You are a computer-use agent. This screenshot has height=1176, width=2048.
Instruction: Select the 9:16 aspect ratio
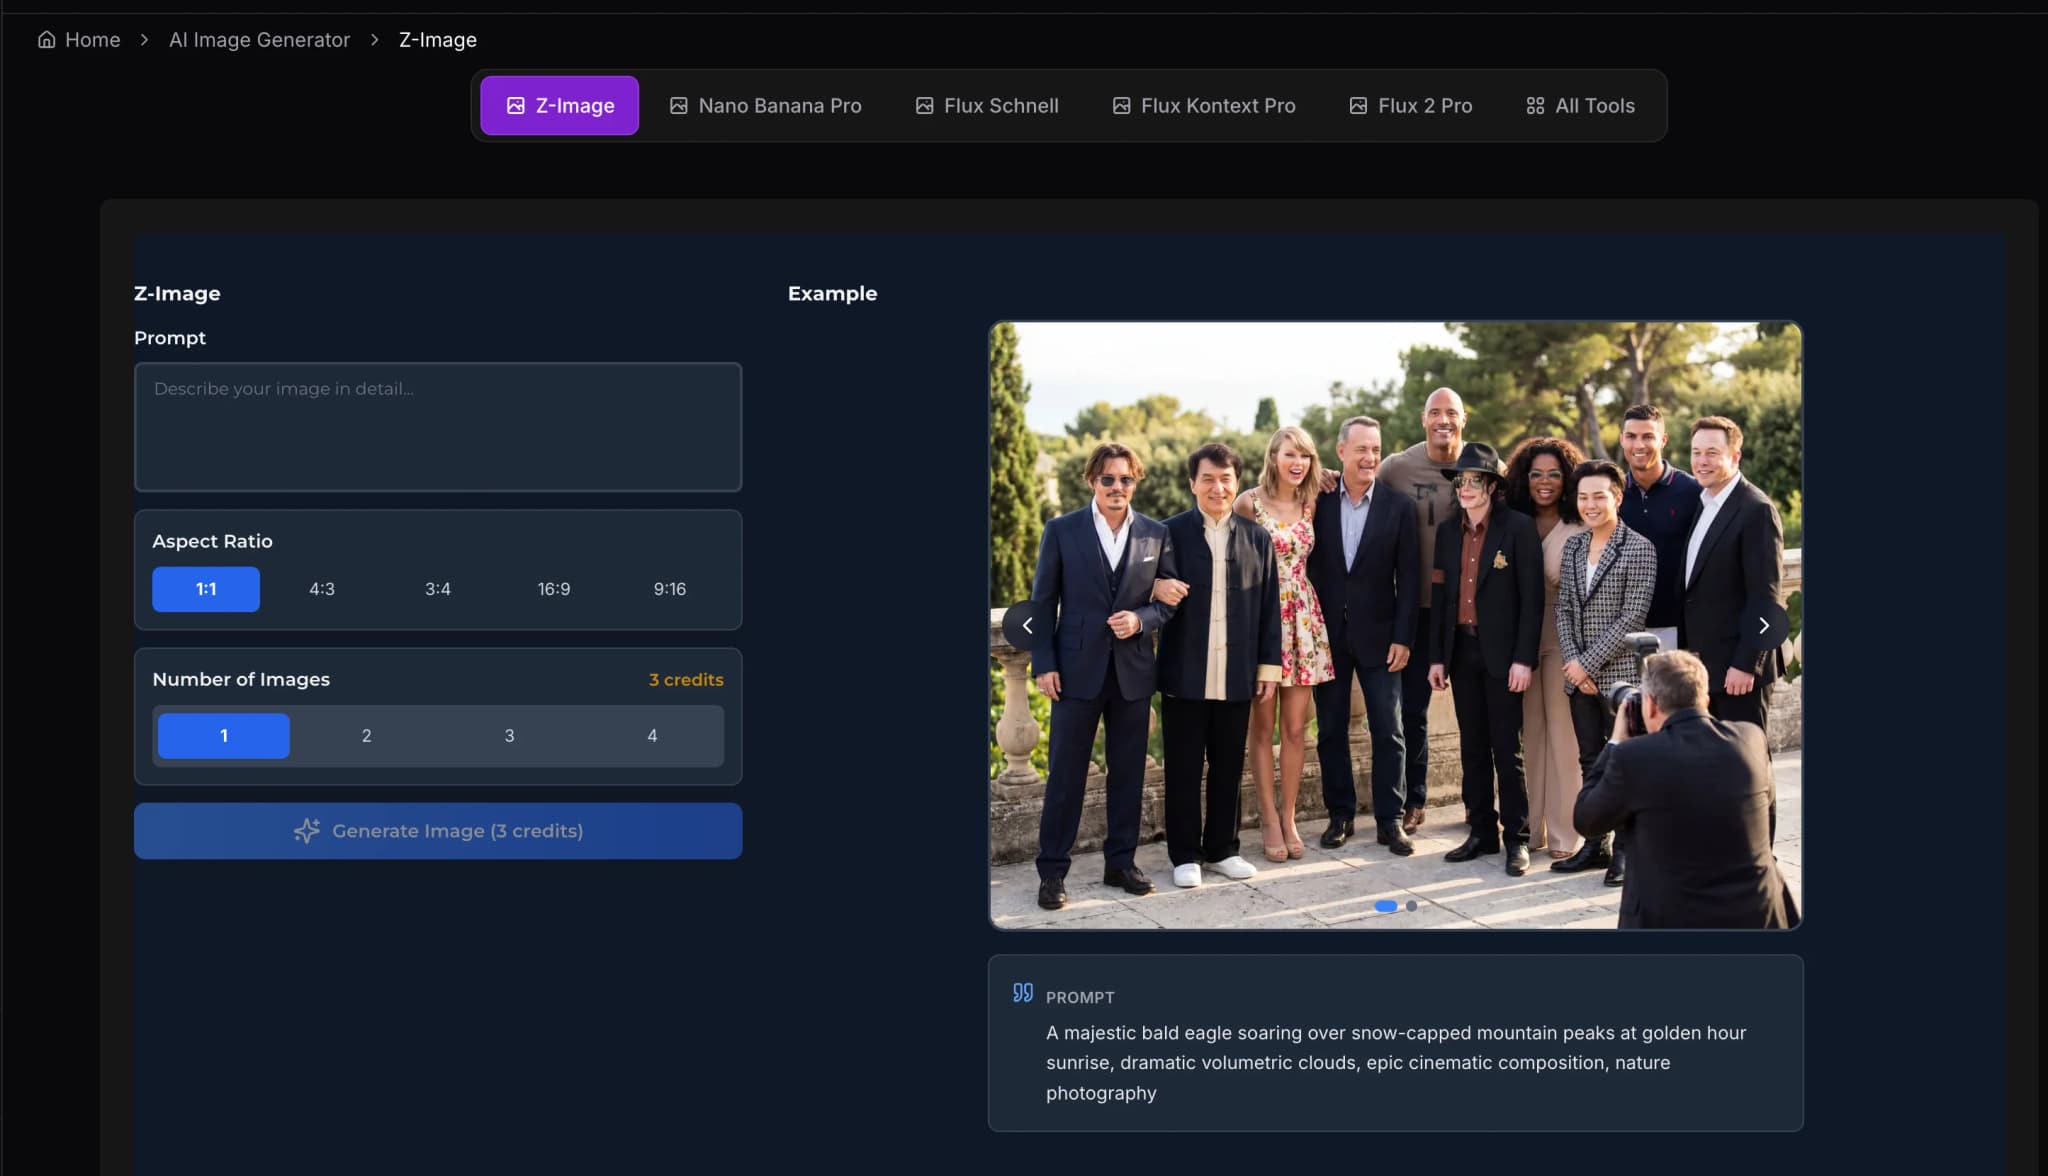point(669,589)
